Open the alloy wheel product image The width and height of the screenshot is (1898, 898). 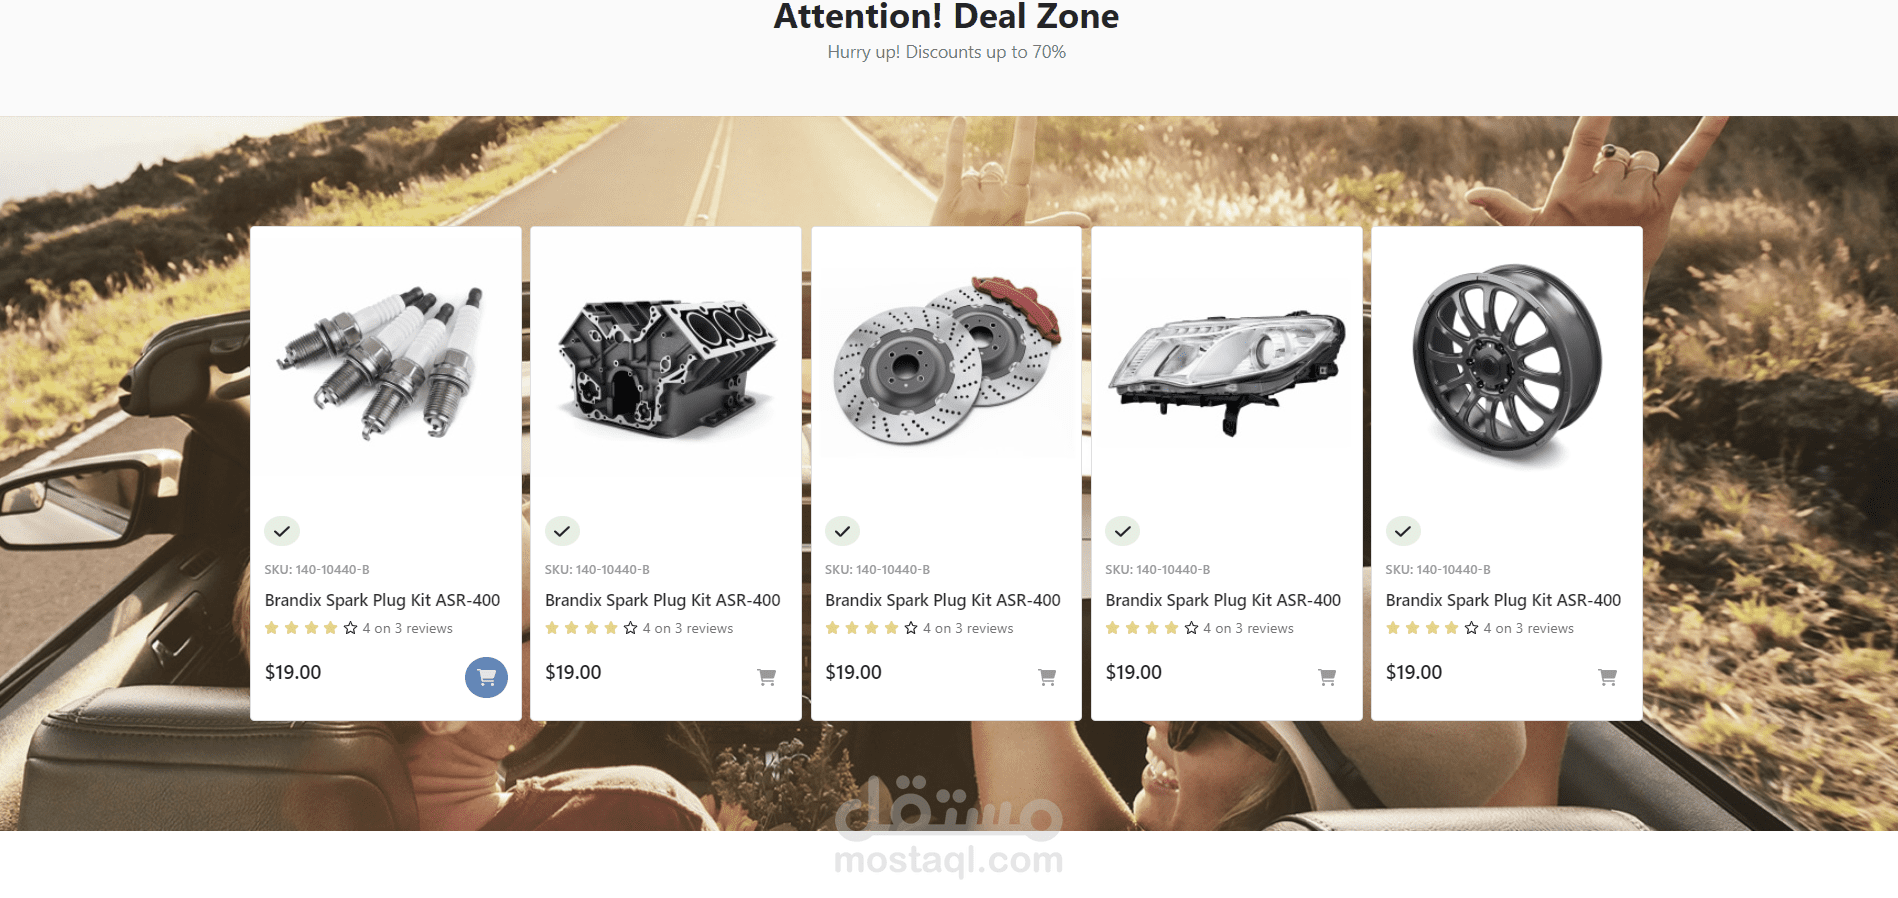pos(1506,360)
